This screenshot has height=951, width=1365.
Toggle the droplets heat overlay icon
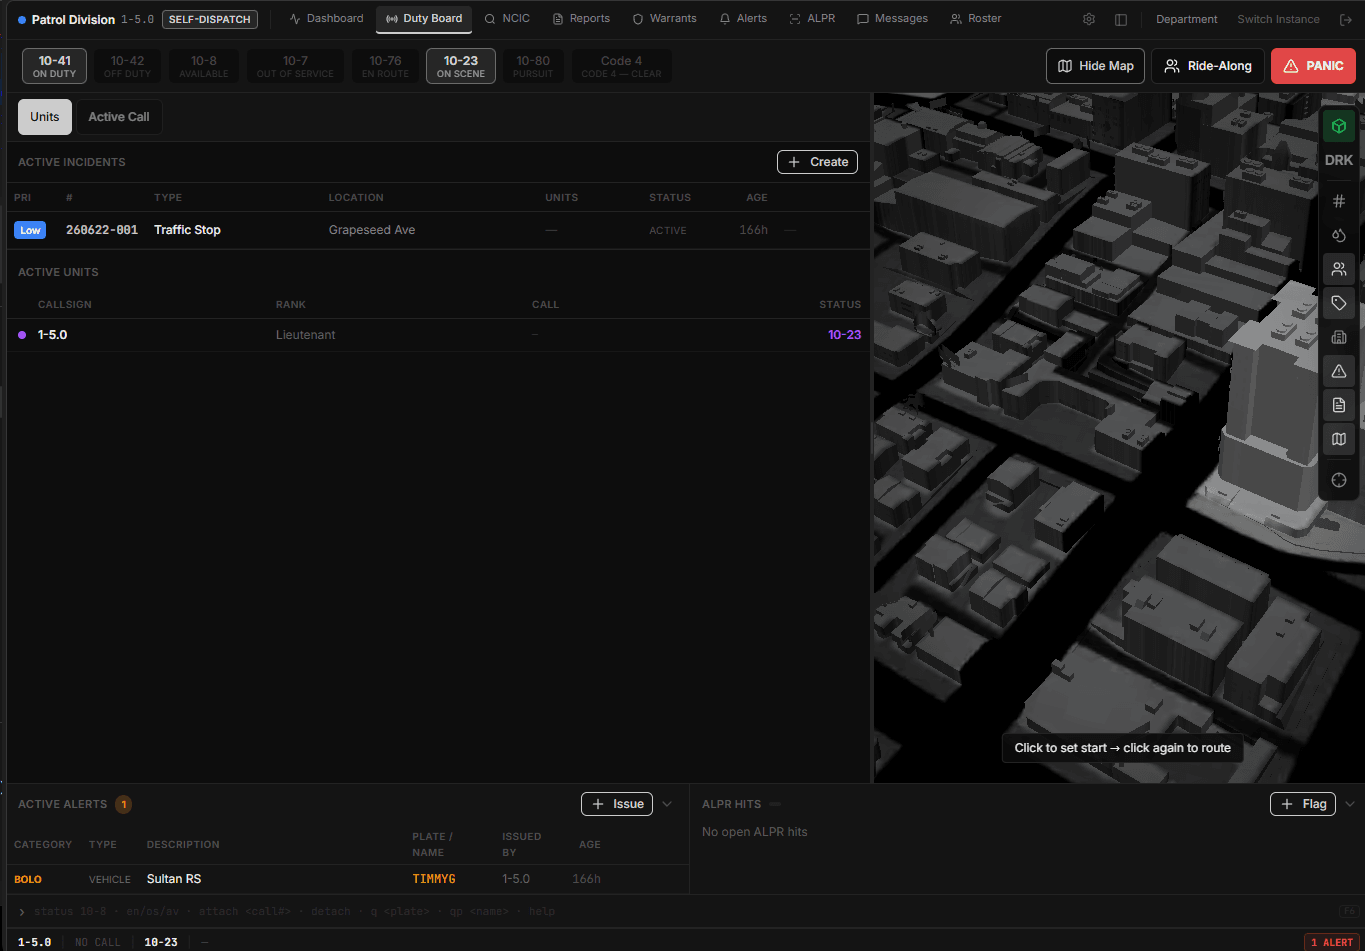point(1339,235)
